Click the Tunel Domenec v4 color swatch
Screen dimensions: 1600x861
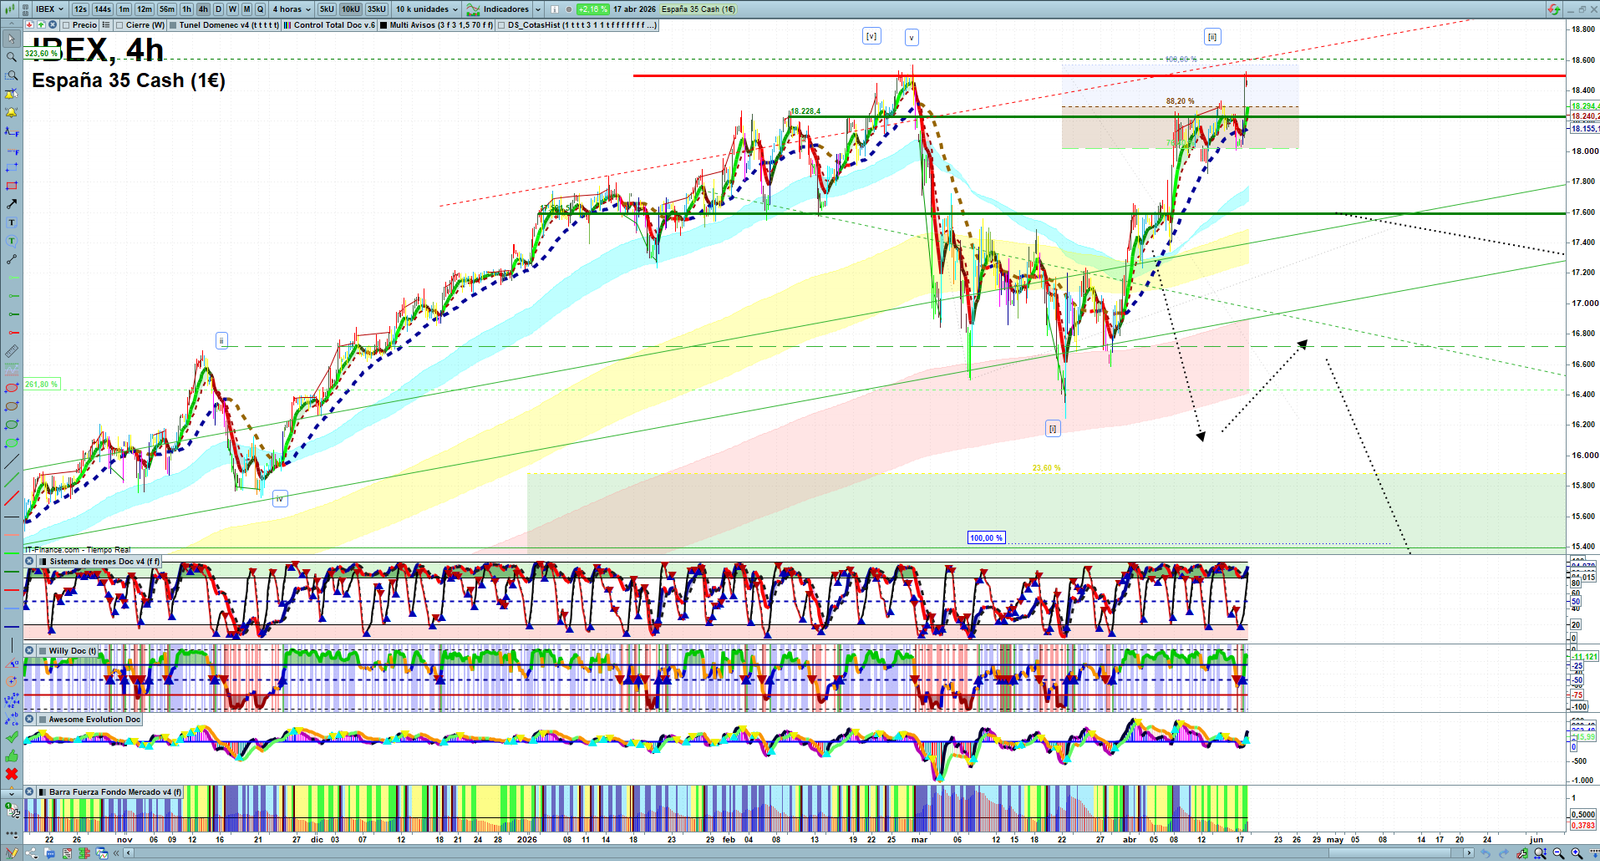click(x=173, y=25)
